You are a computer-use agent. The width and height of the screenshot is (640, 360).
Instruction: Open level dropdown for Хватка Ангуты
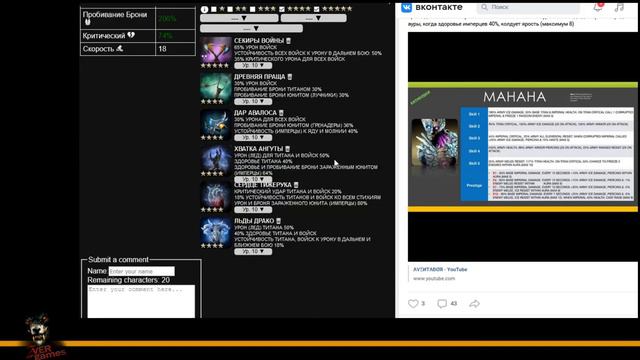[253, 179]
